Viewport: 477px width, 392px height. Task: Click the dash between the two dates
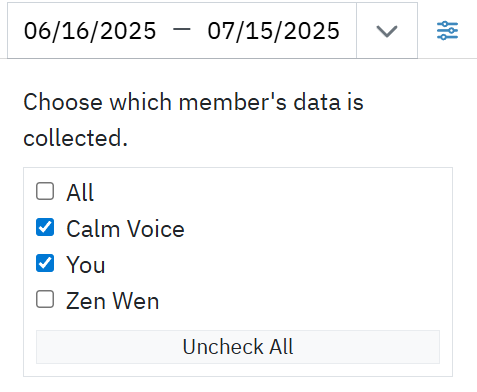click(182, 29)
